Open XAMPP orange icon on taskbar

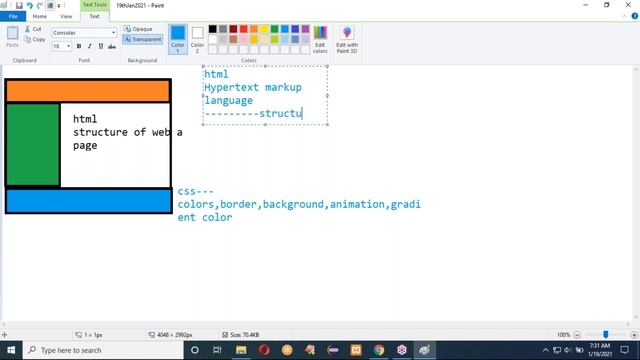click(356, 350)
